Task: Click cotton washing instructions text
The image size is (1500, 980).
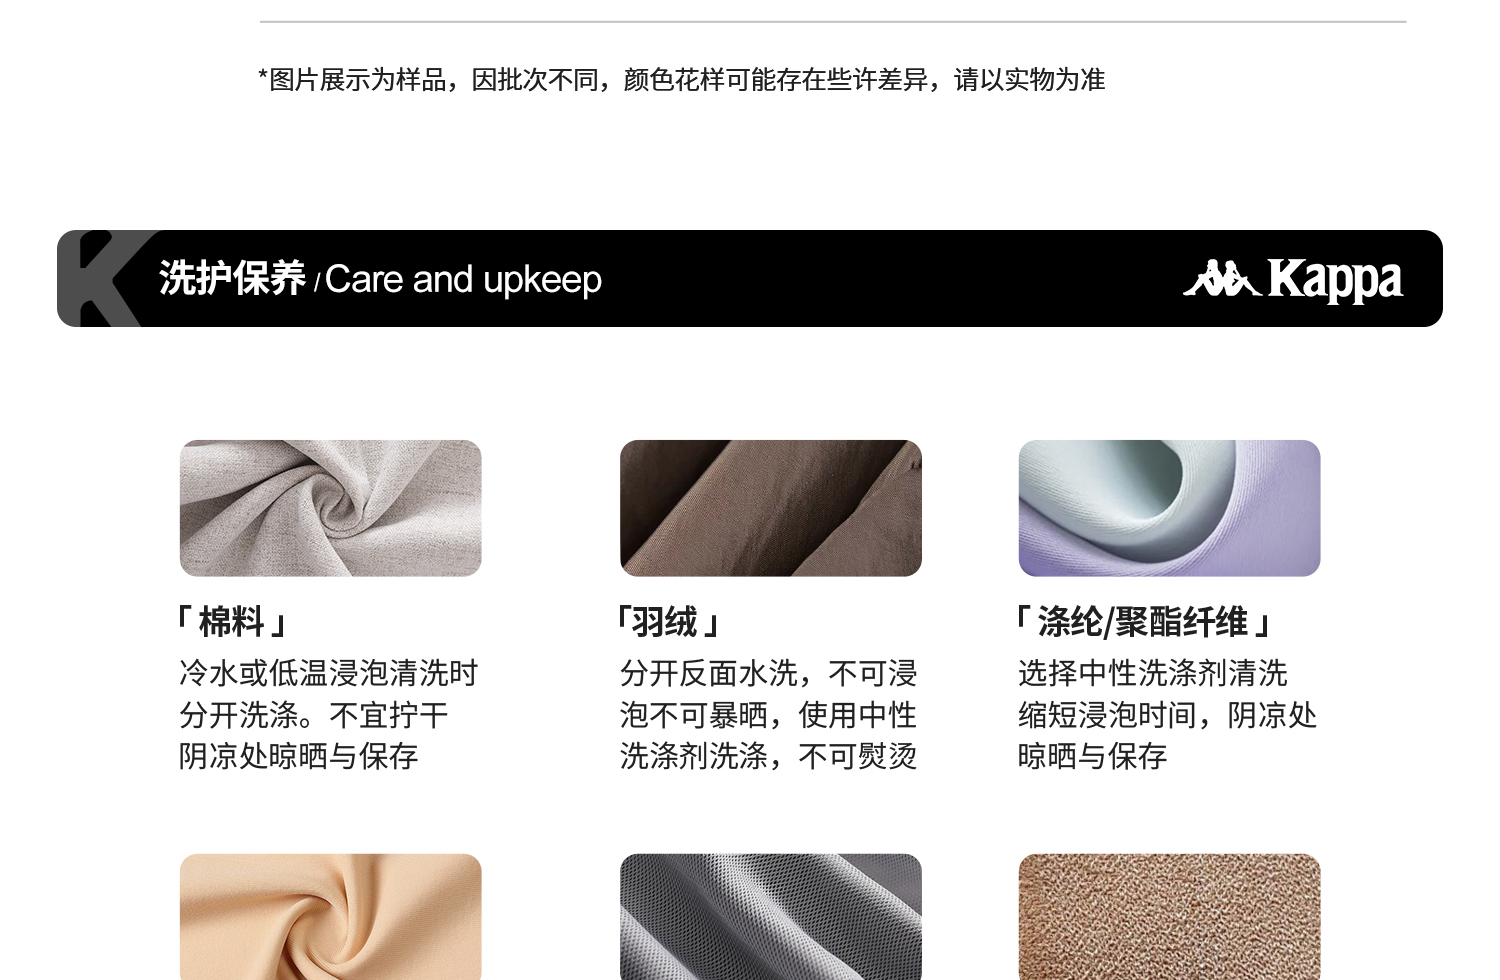Action: (328, 714)
